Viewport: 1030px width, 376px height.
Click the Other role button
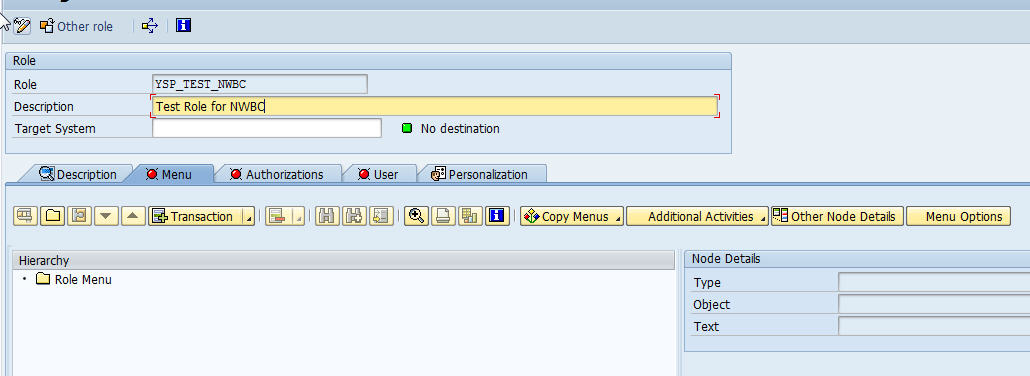tap(76, 26)
